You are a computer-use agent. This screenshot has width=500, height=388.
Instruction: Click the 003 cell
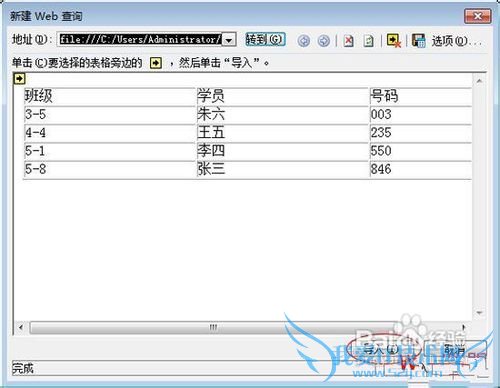(421, 115)
